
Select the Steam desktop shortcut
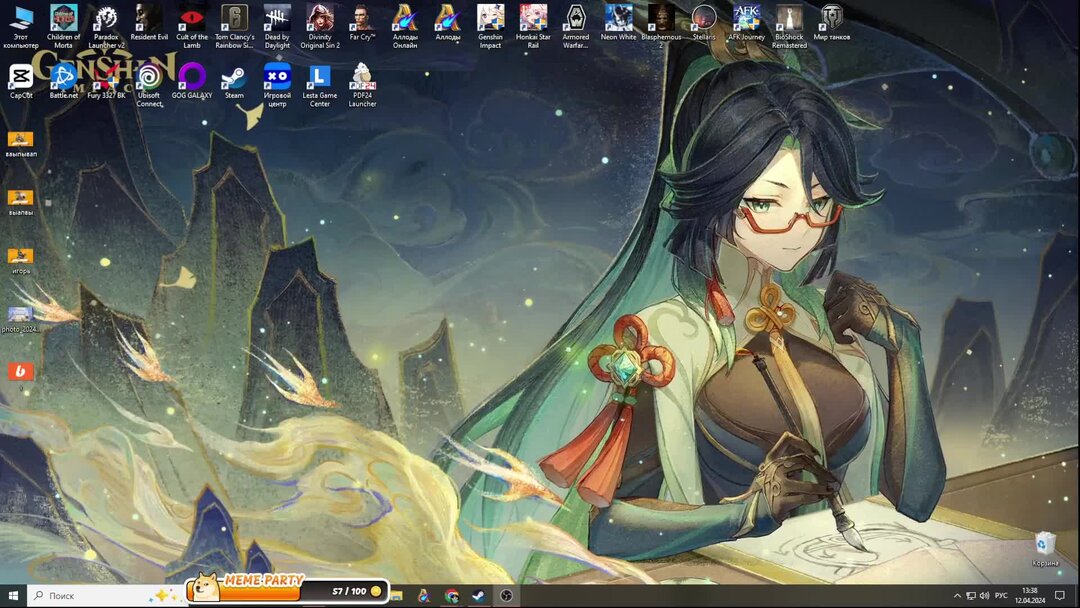(x=234, y=81)
